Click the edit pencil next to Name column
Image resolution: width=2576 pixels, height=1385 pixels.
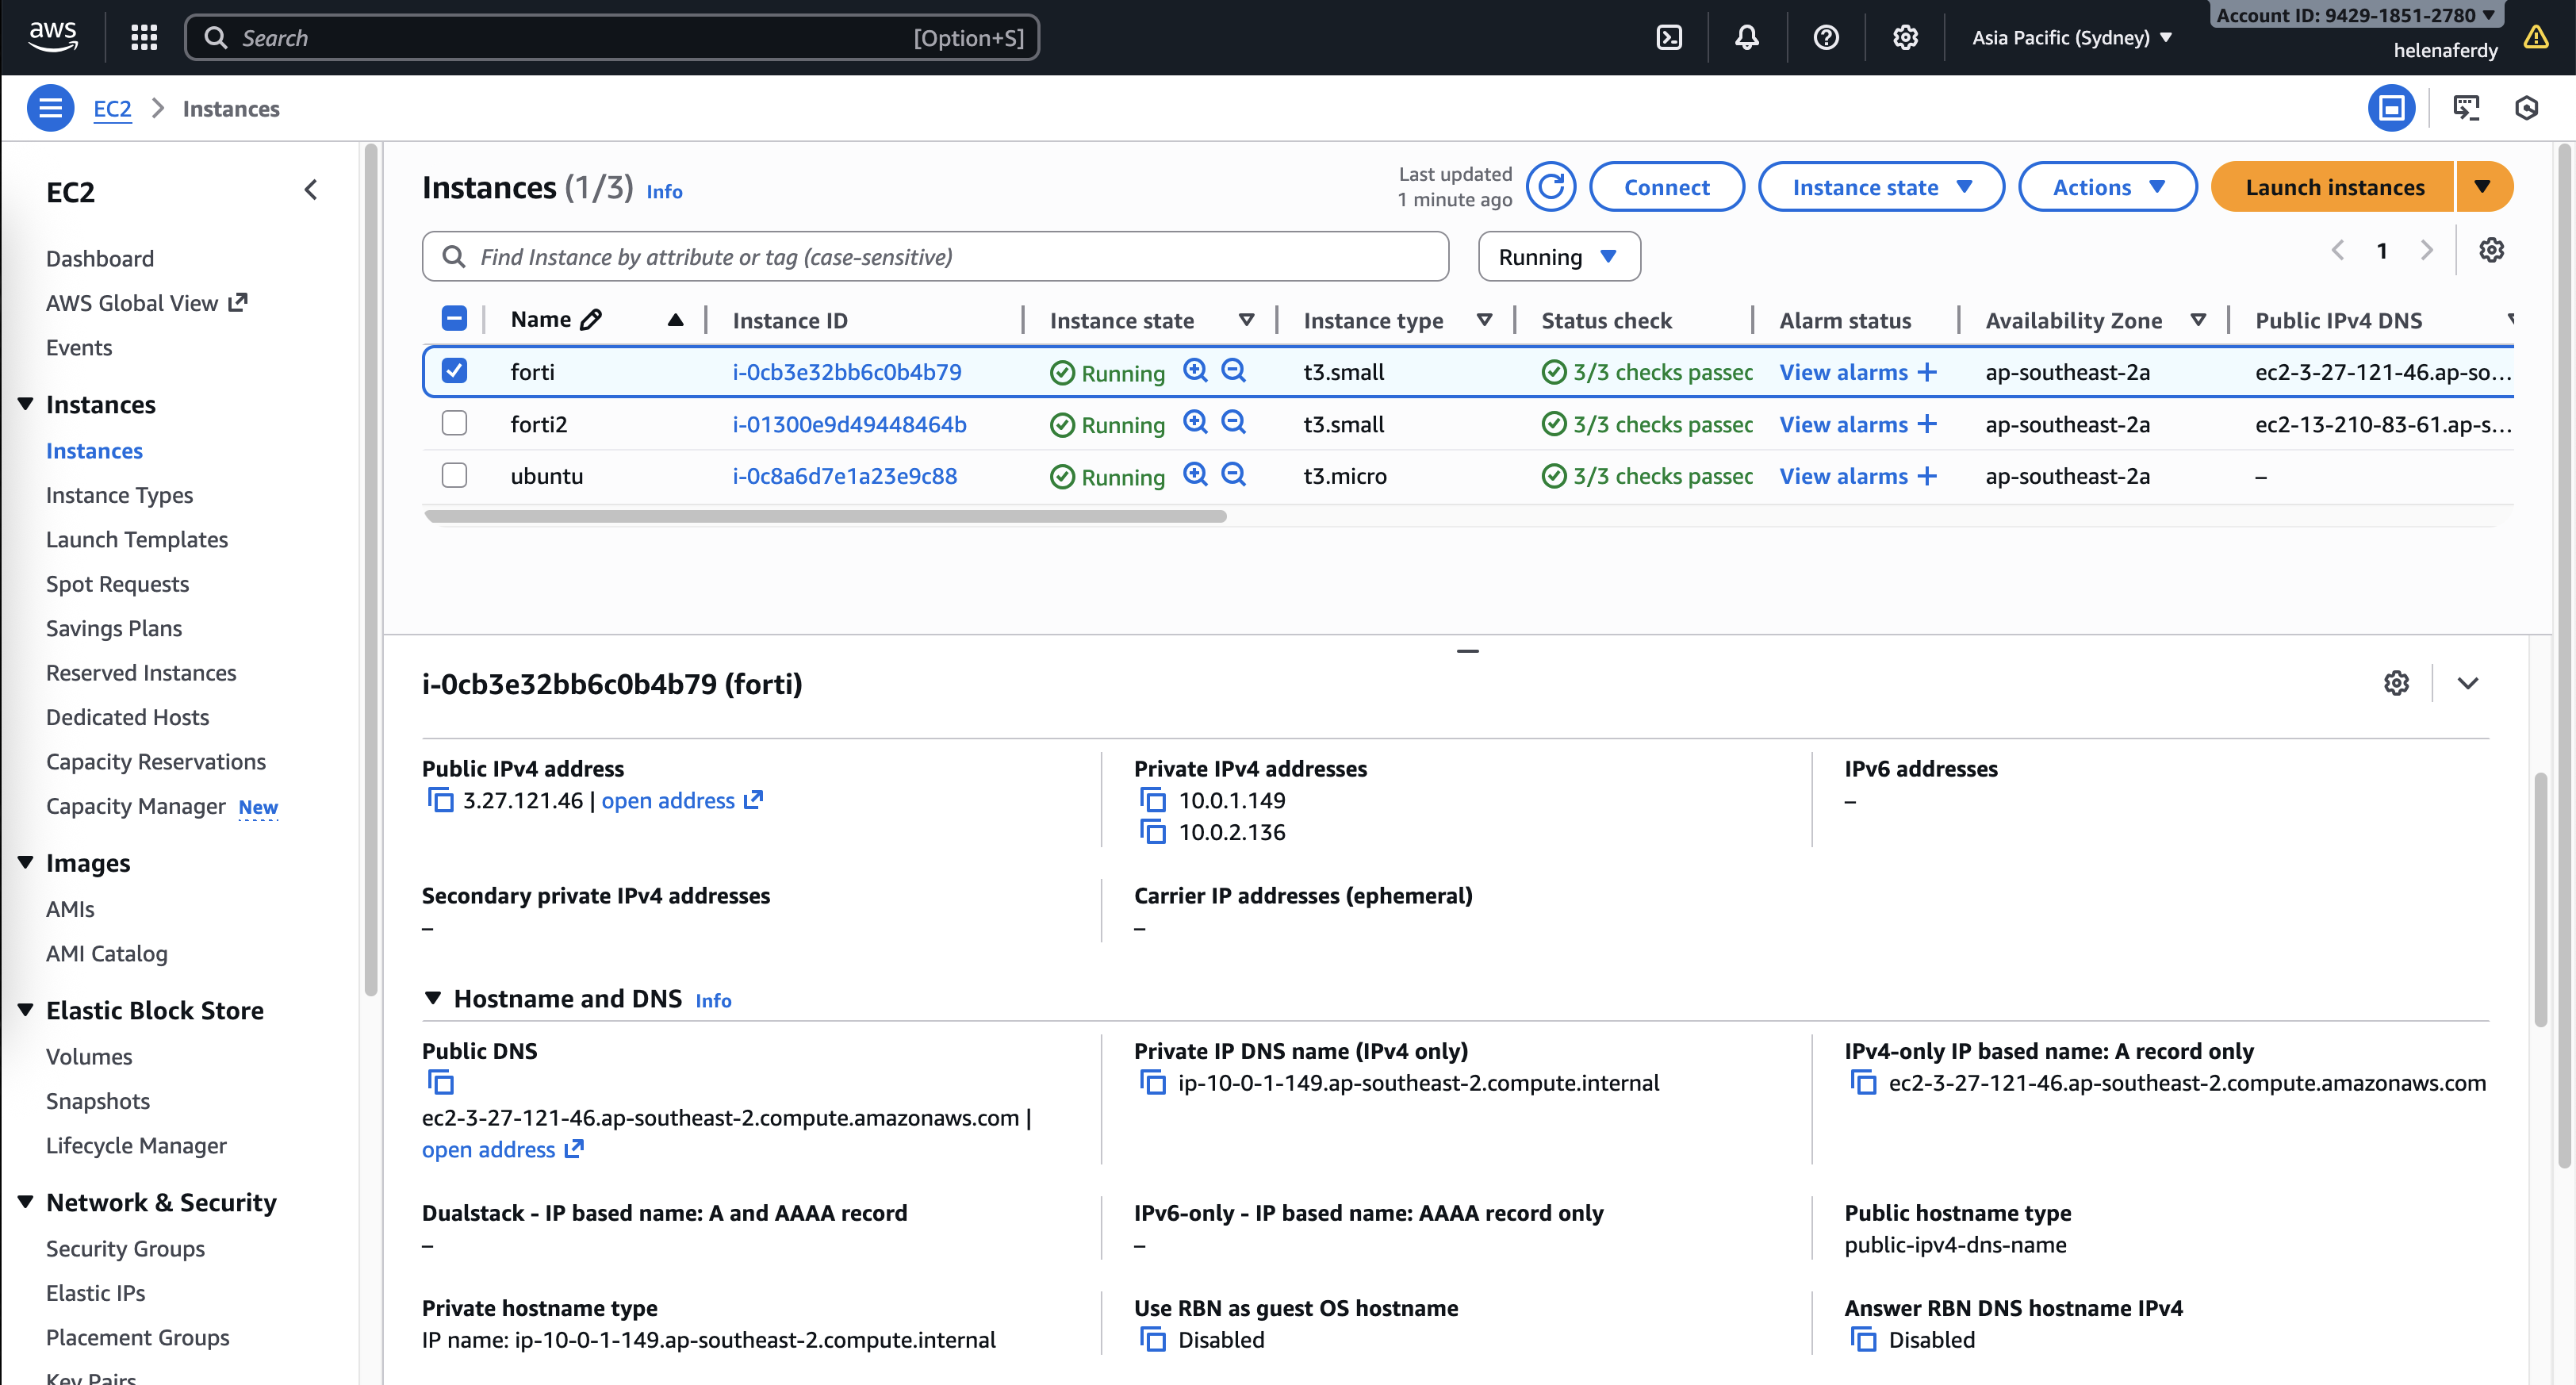tap(591, 320)
